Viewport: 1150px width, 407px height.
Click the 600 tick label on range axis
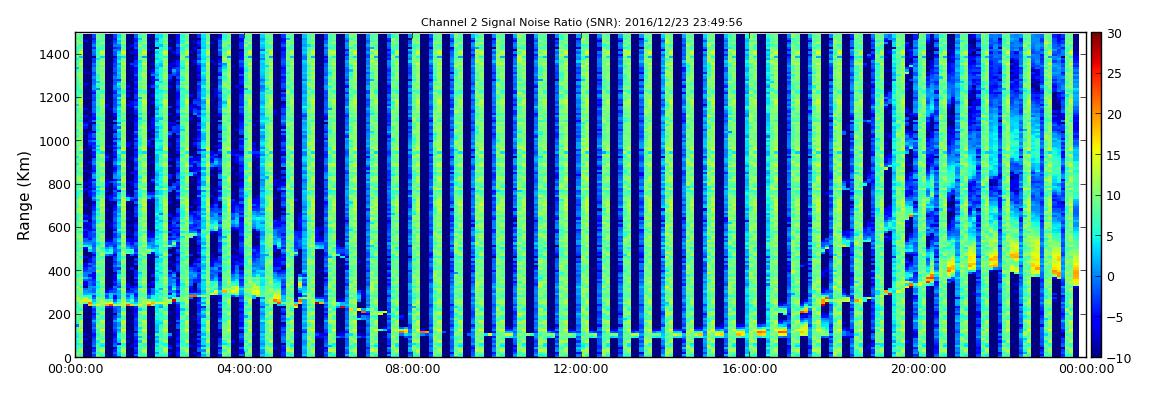tap(59, 227)
